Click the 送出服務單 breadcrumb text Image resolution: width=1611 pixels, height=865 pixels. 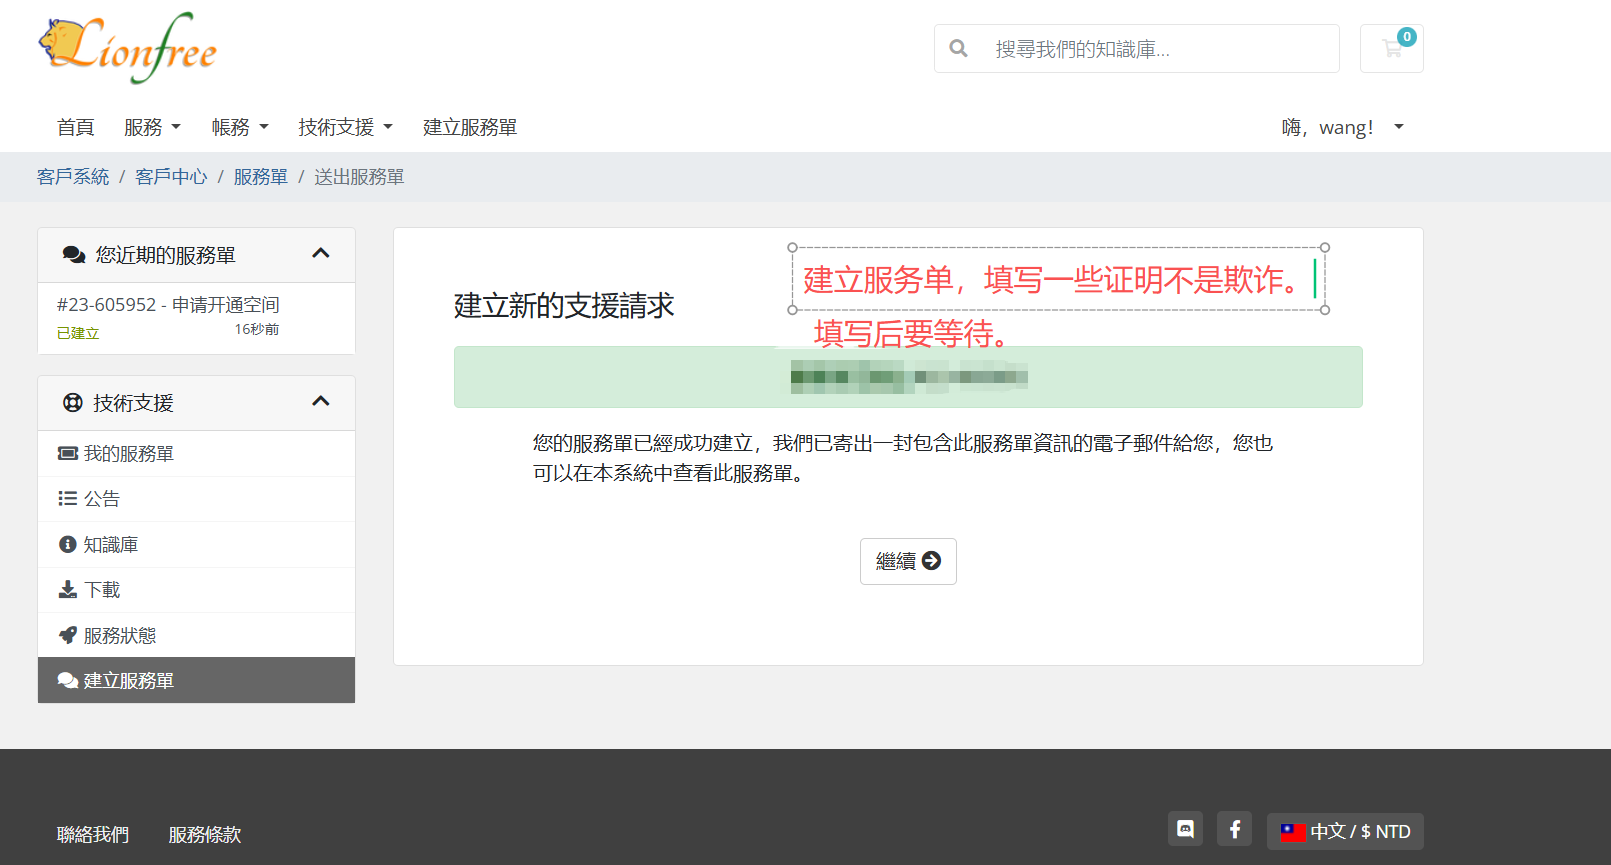359,177
